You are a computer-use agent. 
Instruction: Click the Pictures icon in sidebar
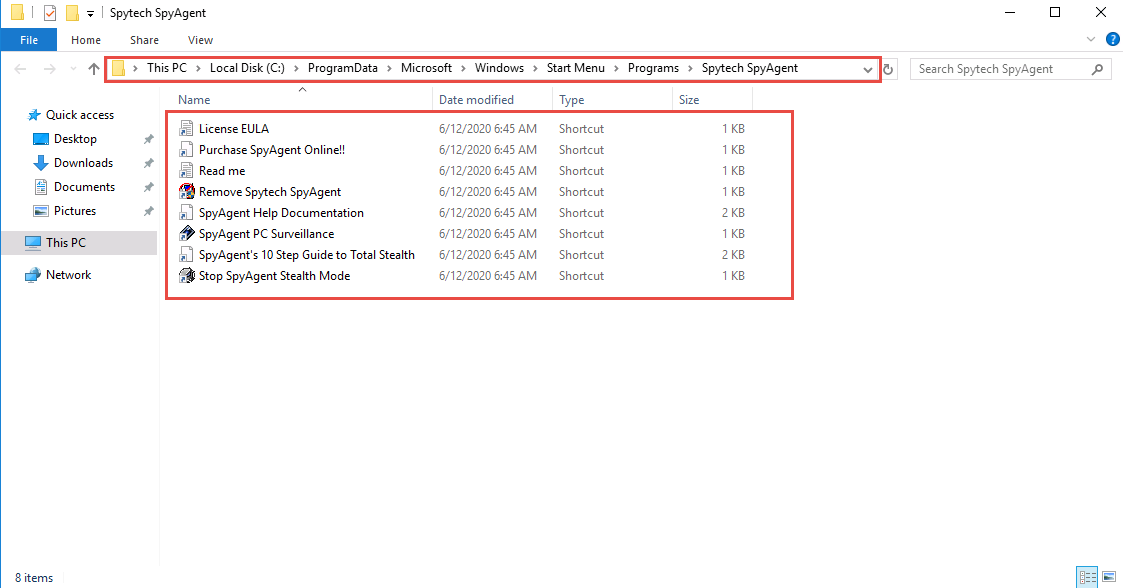pyautogui.click(x=42, y=211)
